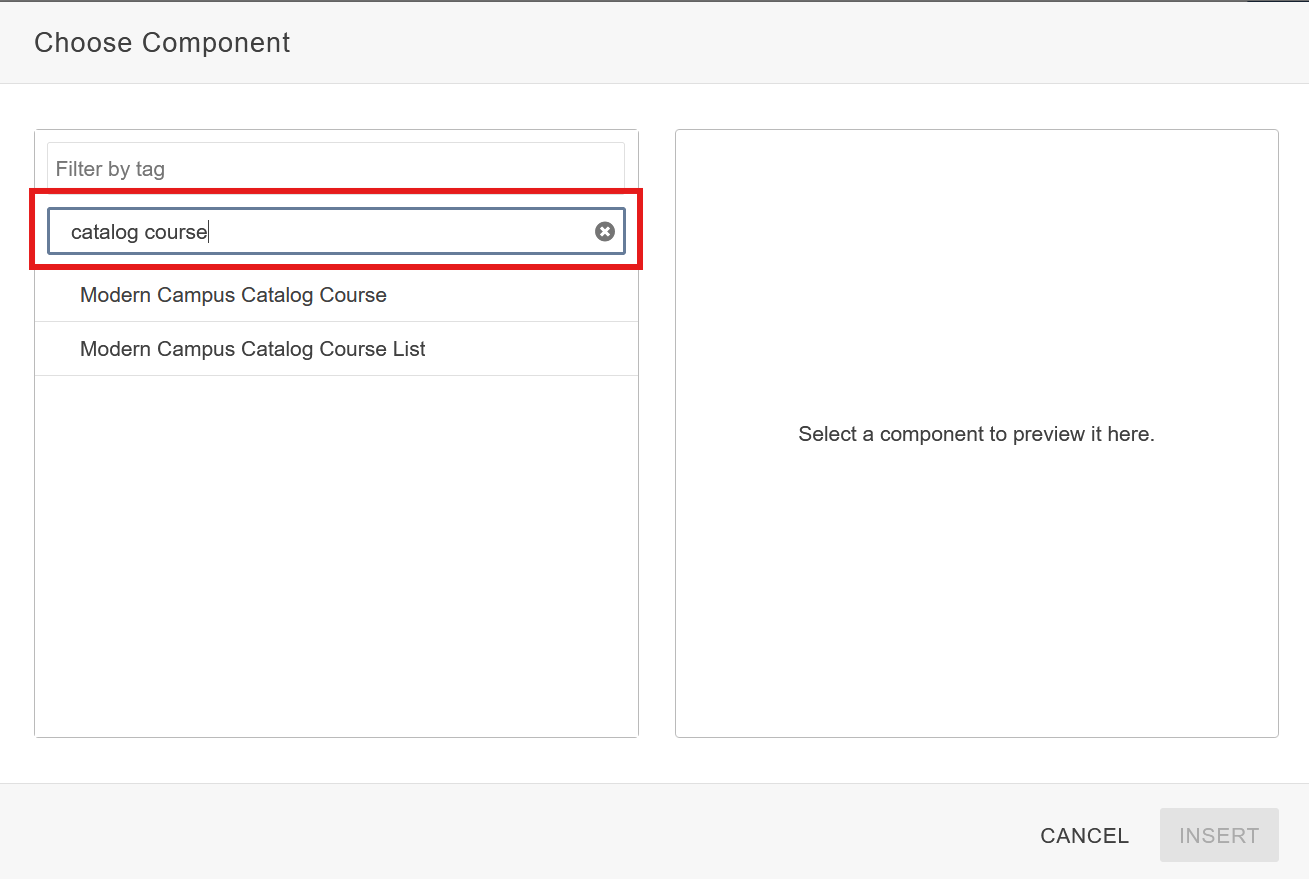Click the INSERT button
The image size is (1309, 879).
1218,835
